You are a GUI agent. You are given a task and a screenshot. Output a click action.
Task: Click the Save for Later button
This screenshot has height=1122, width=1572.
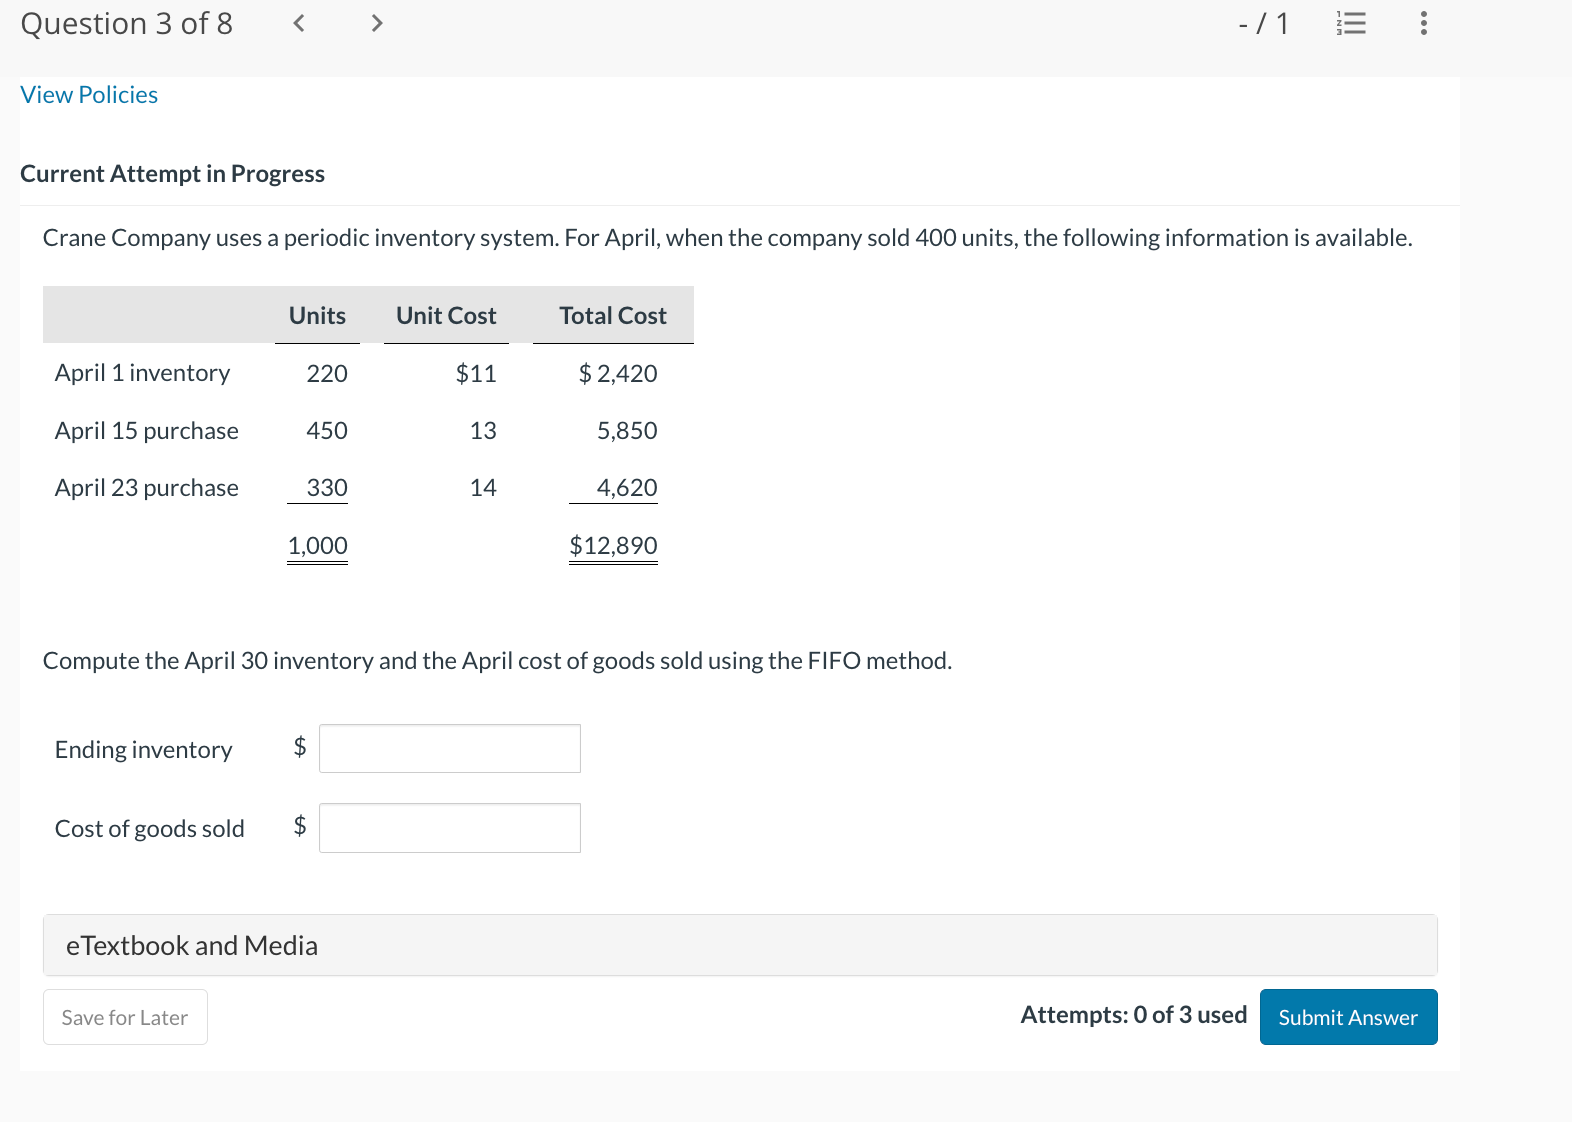(x=125, y=1017)
